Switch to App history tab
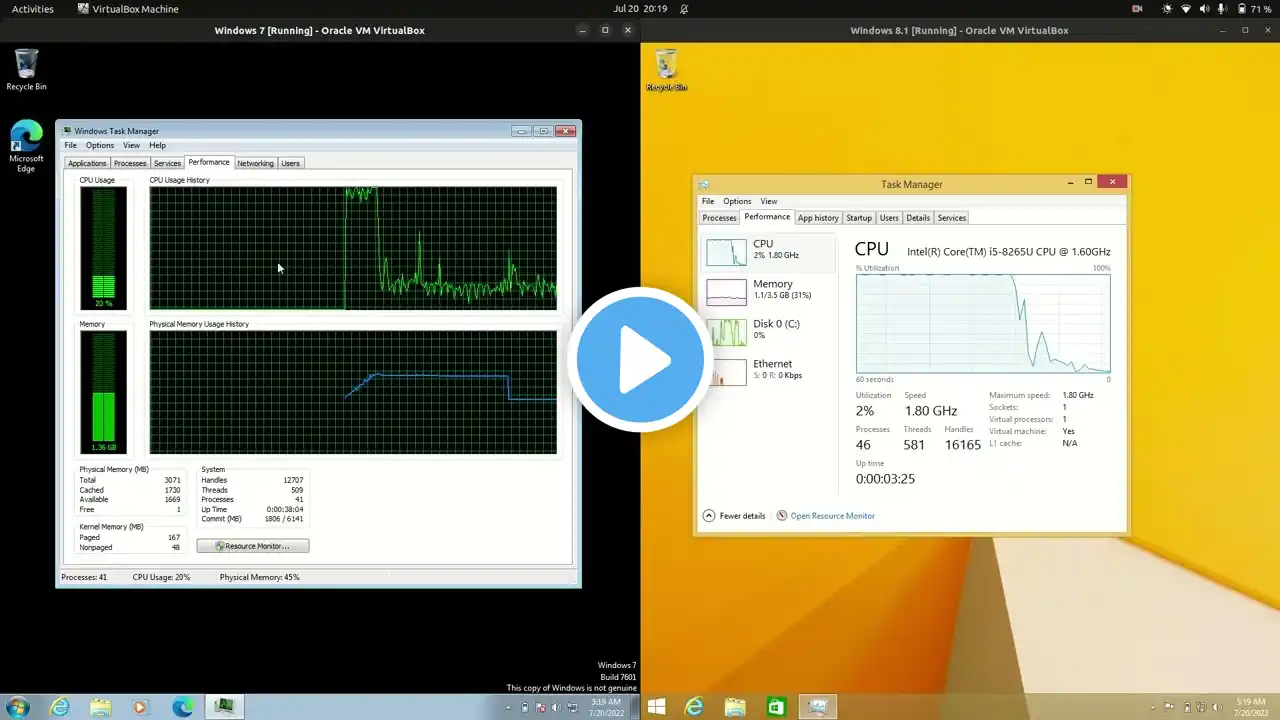 818,218
